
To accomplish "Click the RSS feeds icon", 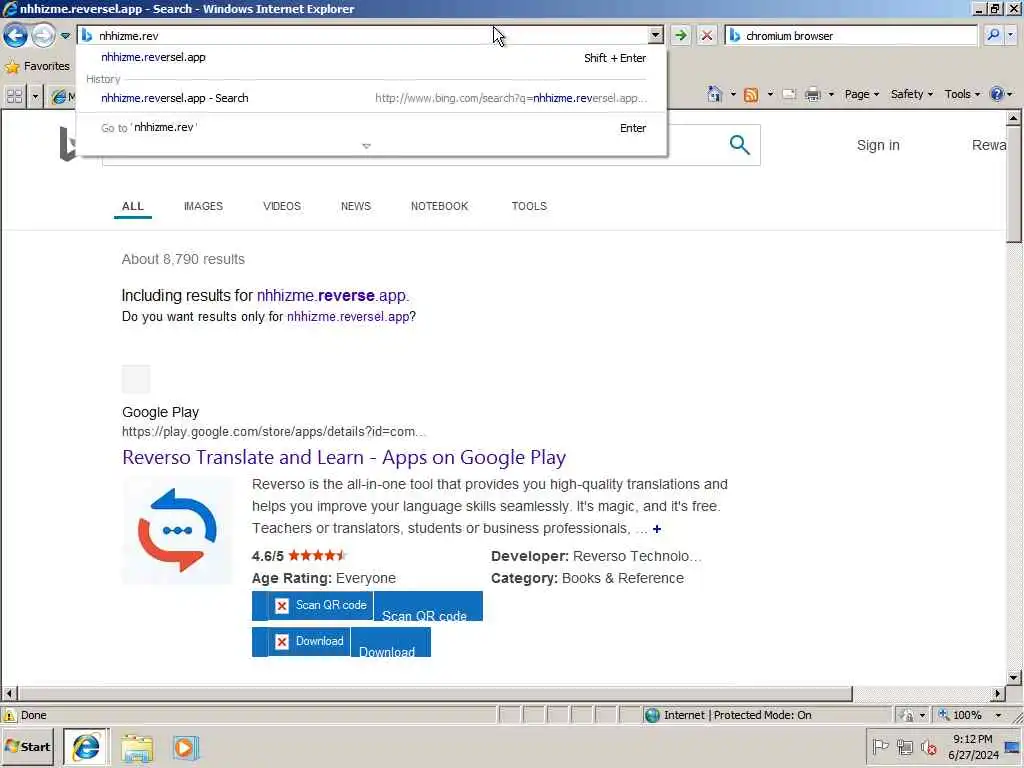I will click(751, 95).
